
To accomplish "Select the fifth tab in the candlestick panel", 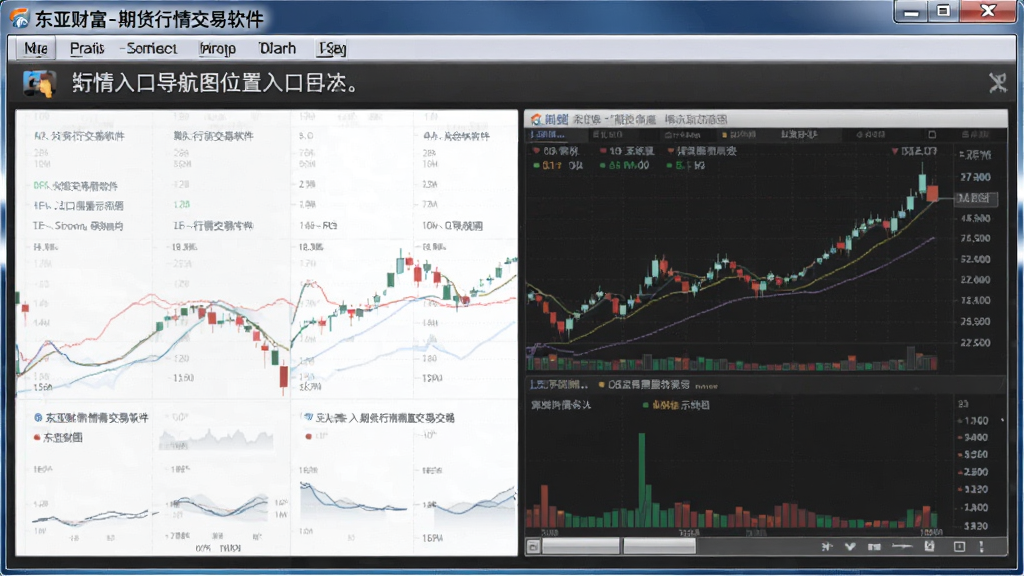I will point(799,135).
